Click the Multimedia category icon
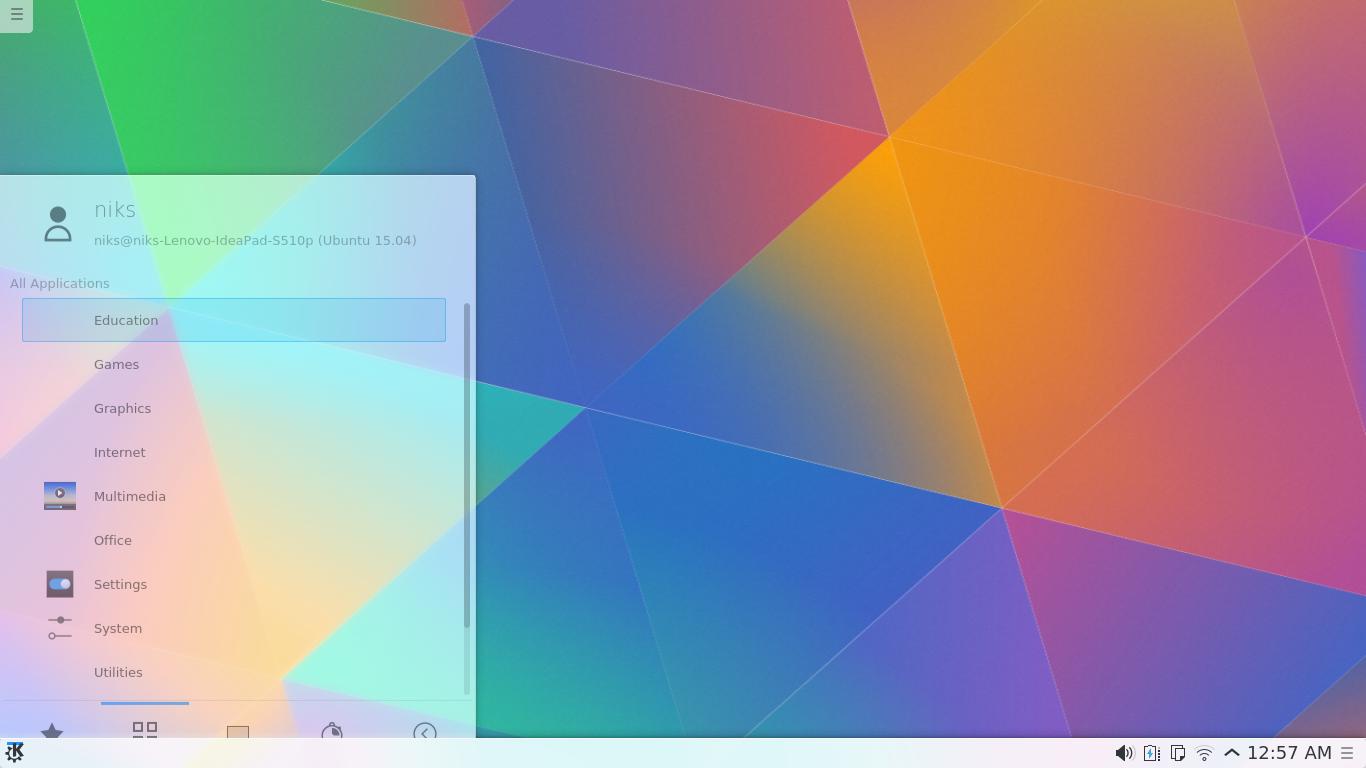The height and width of the screenshot is (768, 1366). (x=59, y=495)
